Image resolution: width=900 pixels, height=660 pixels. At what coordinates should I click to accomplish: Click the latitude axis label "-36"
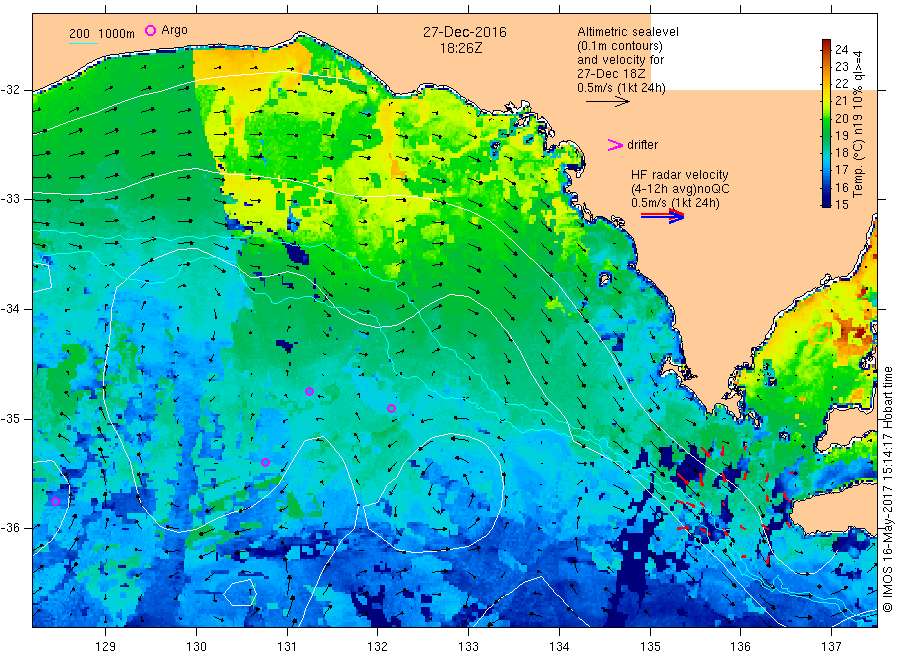(10, 528)
